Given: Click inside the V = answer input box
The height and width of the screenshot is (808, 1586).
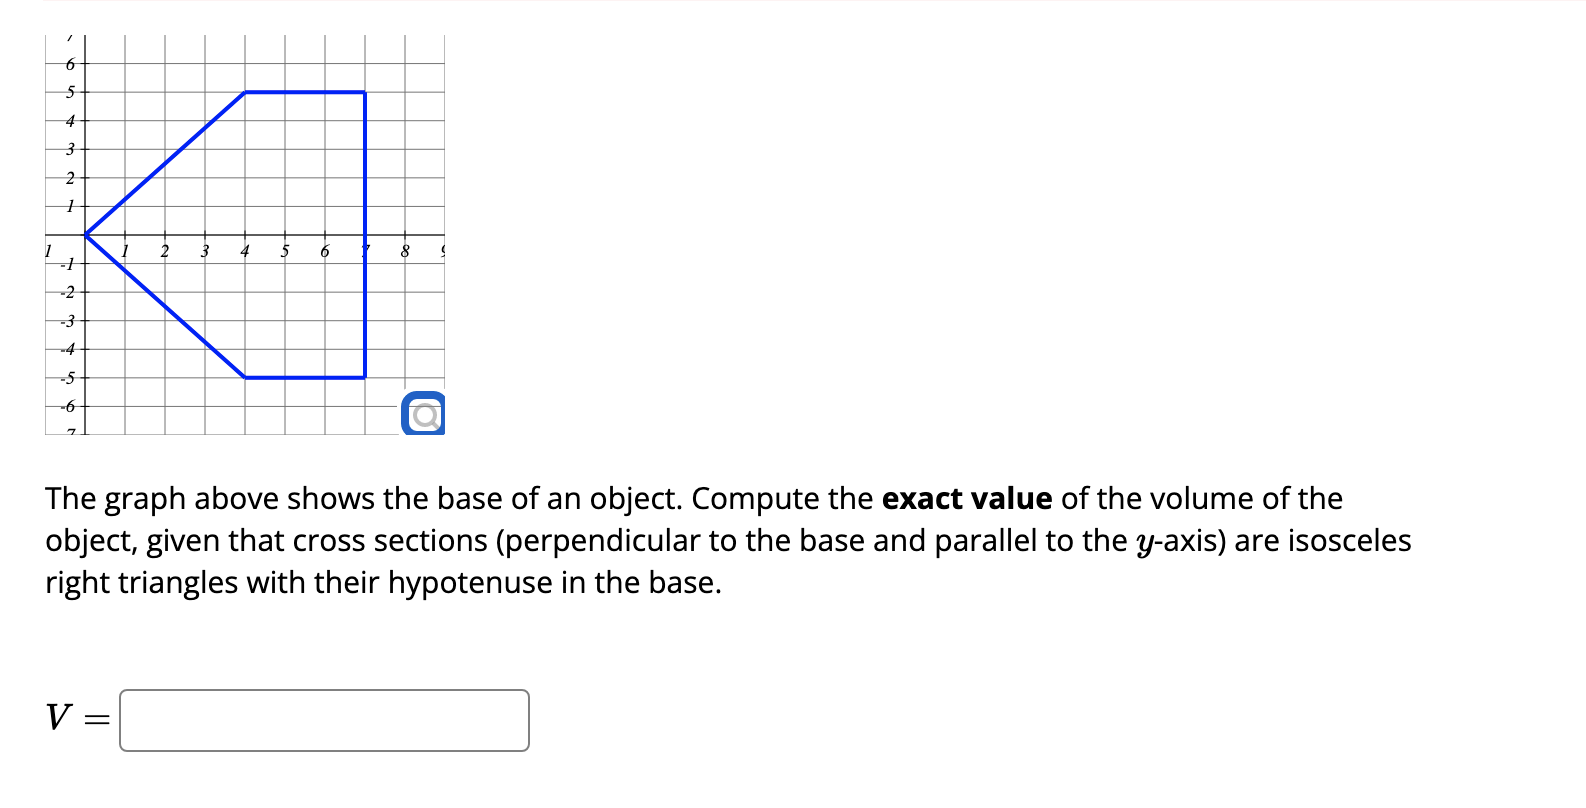Looking at the screenshot, I should click(x=325, y=720).
